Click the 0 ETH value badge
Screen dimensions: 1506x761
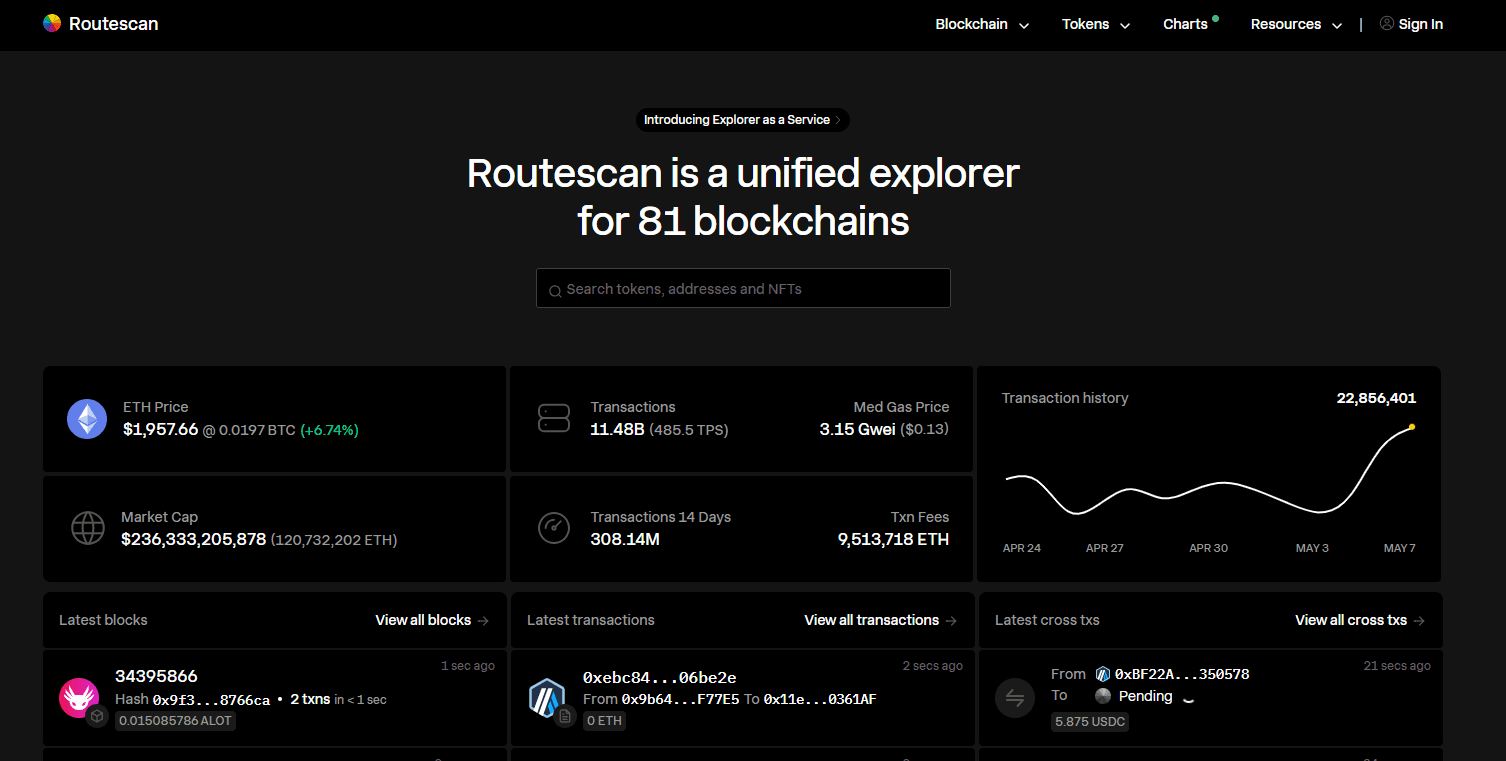click(x=604, y=720)
